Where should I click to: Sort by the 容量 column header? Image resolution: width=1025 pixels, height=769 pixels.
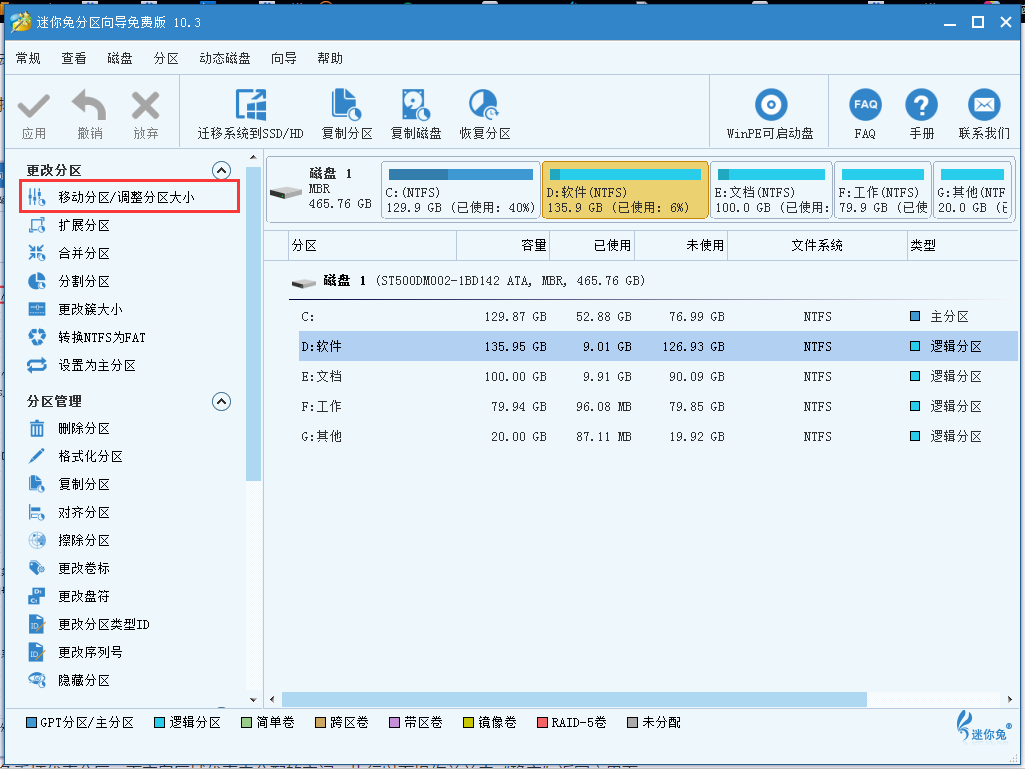503,246
